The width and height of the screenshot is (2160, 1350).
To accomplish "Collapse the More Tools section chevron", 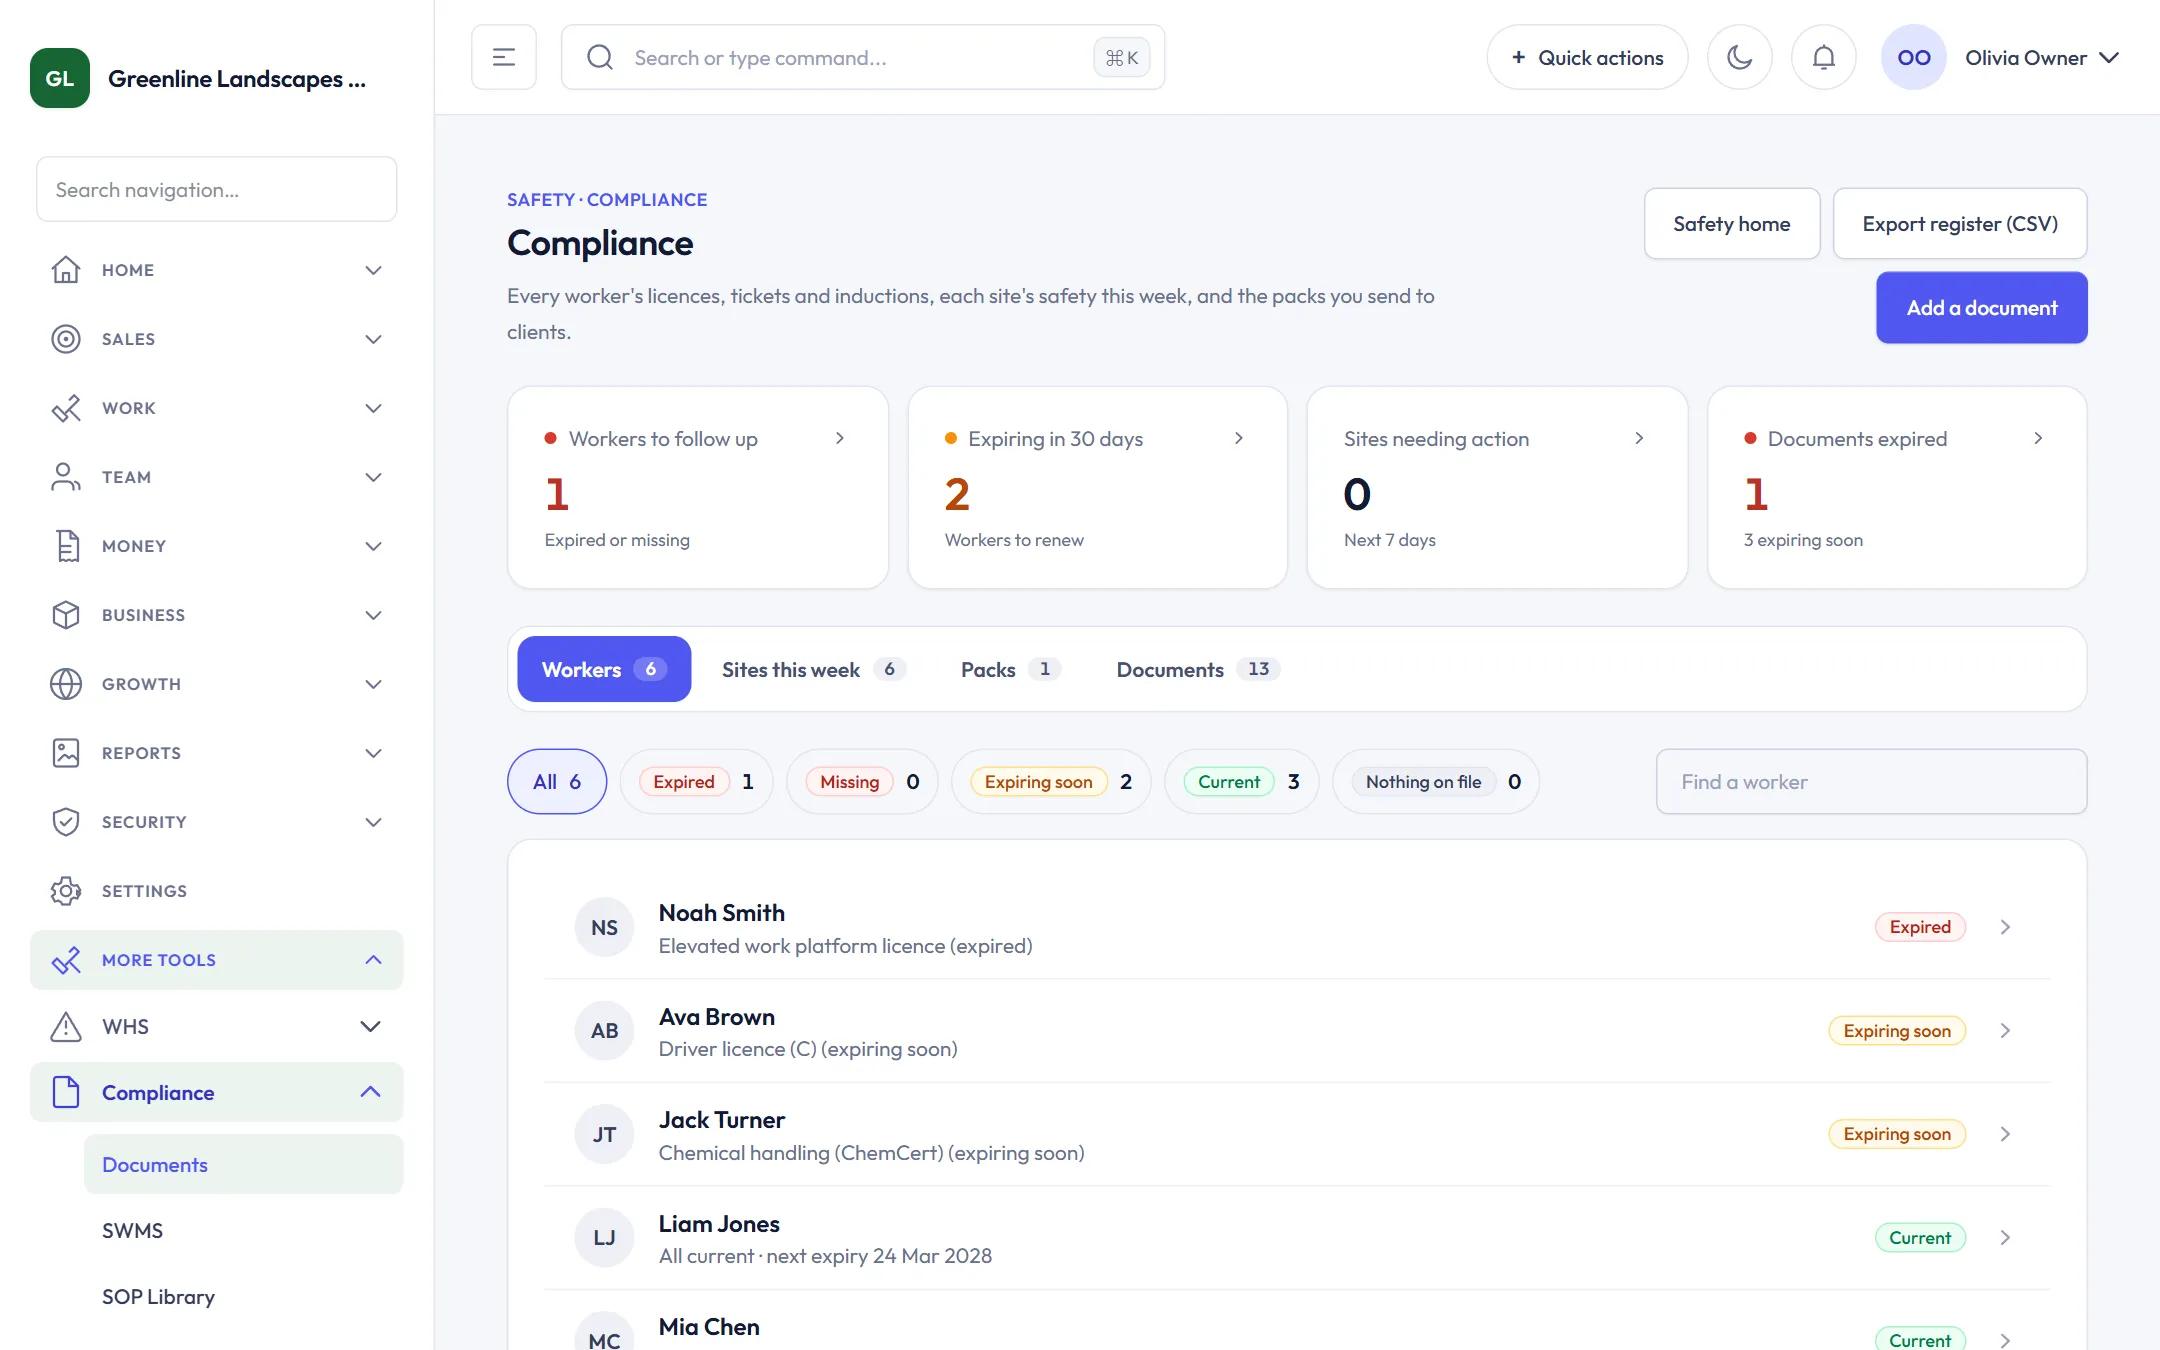I will [x=373, y=960].
